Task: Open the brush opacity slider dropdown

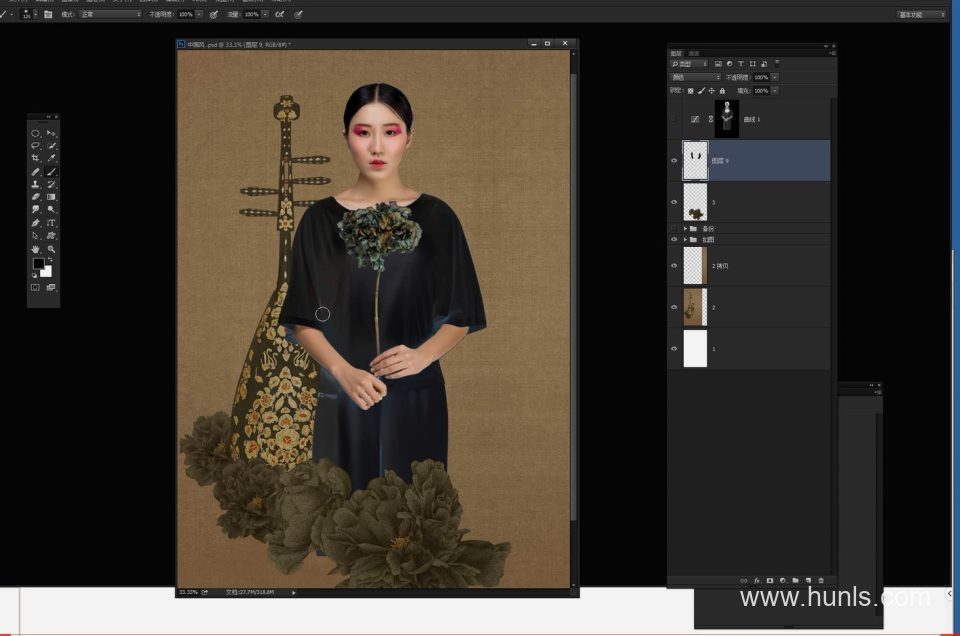Action: pyautogui.click(x=199, y=14)
